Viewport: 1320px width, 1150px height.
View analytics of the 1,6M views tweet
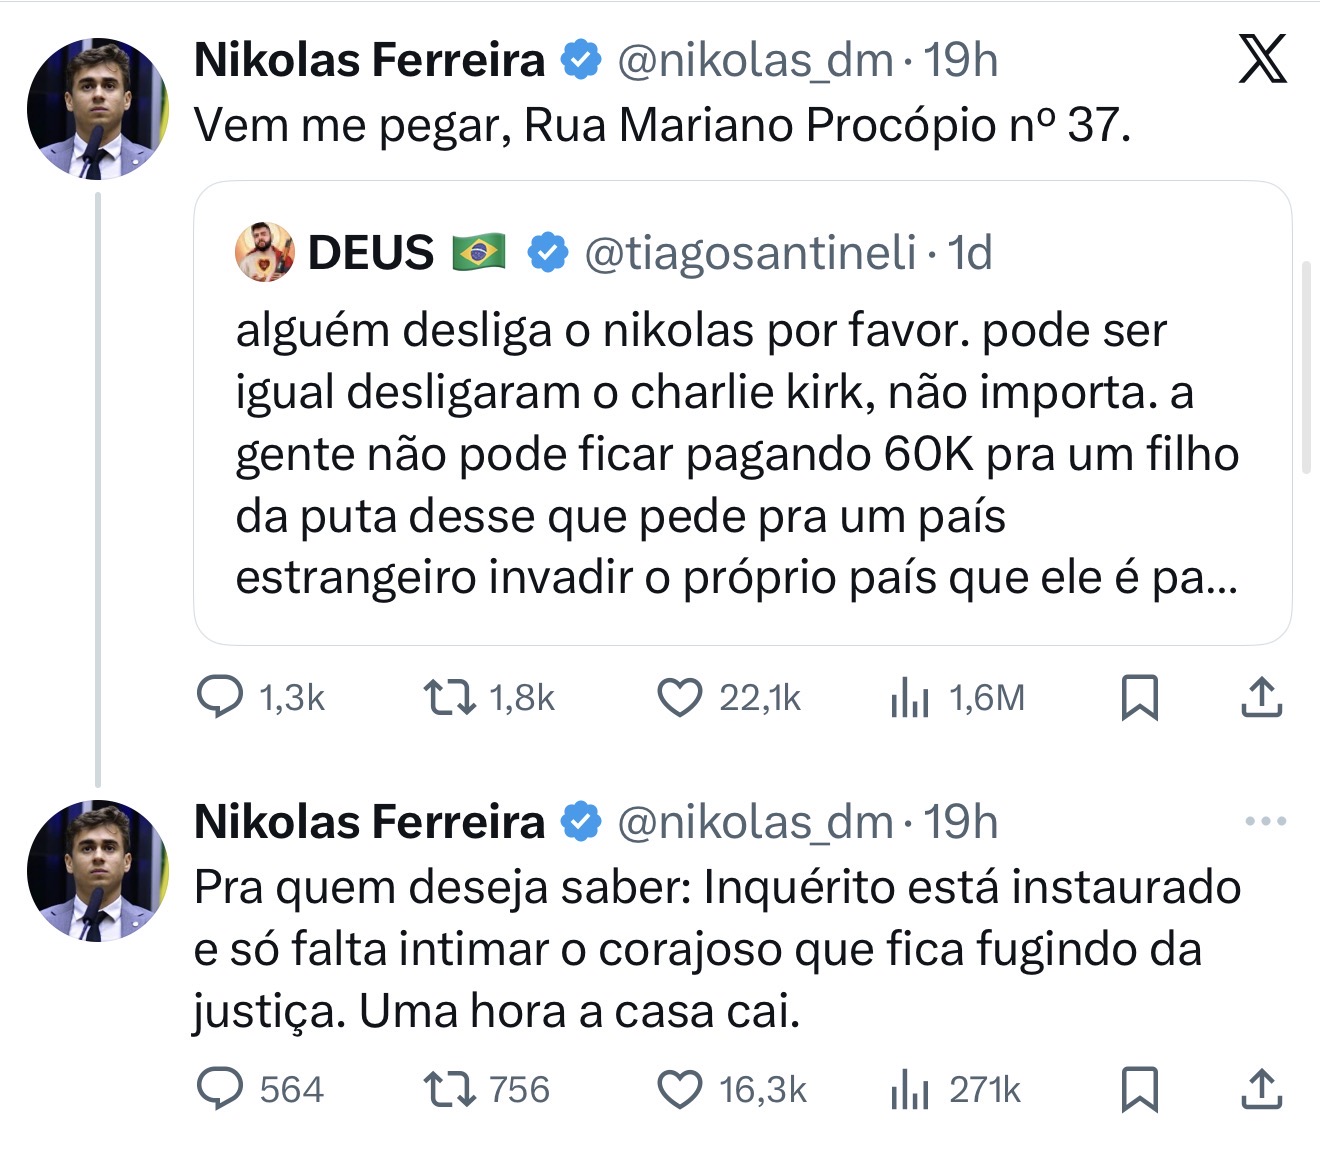pos(910,698)
